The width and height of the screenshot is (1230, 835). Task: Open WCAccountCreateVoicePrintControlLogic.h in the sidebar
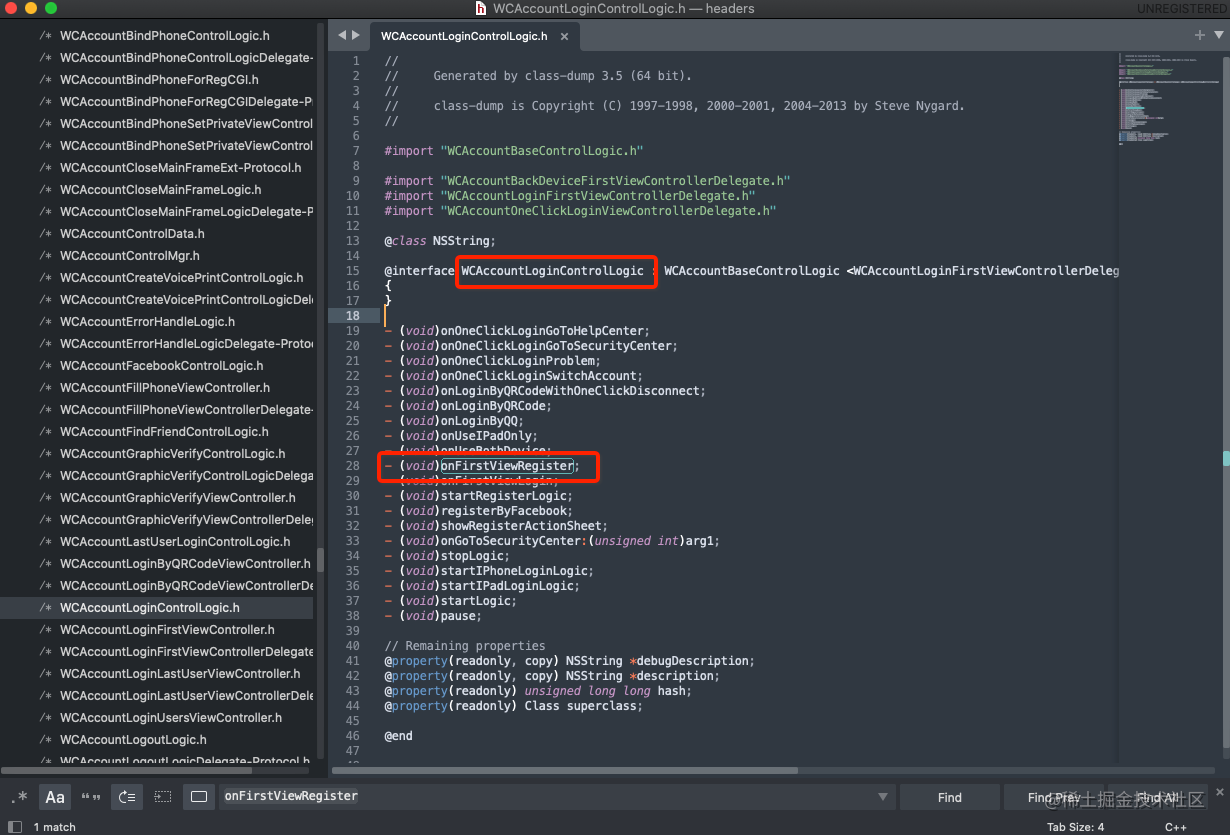[181, 278]
